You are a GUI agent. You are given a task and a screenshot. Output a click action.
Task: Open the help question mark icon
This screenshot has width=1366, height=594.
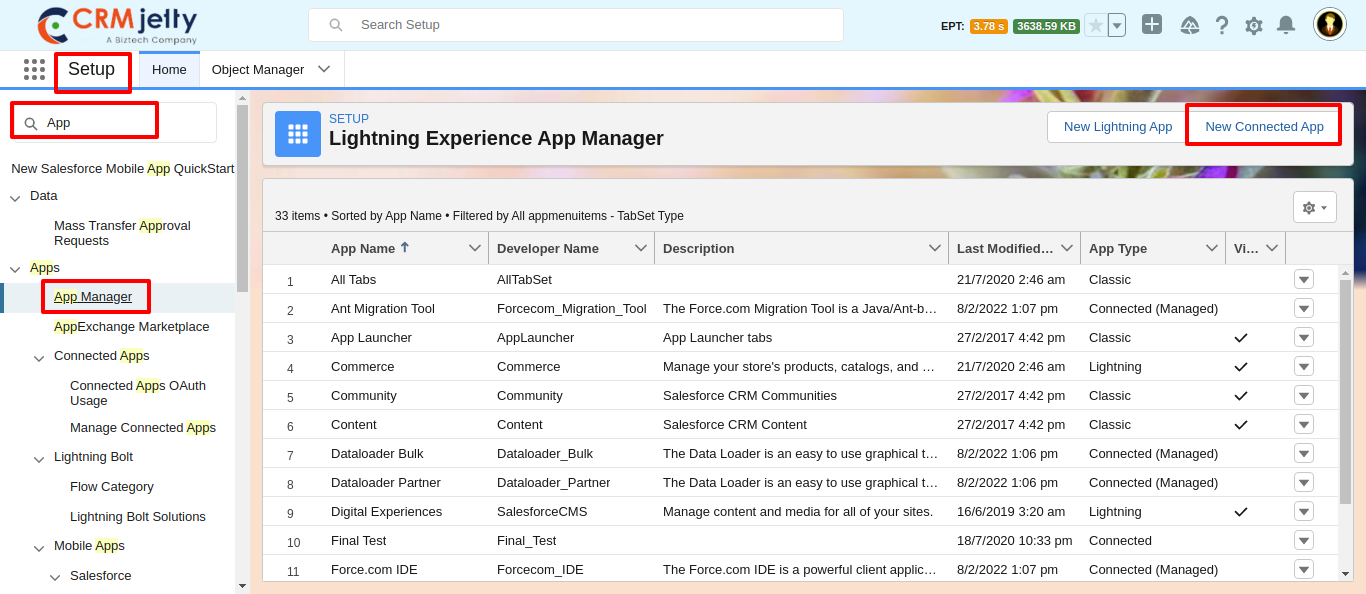click(1222, 26)
